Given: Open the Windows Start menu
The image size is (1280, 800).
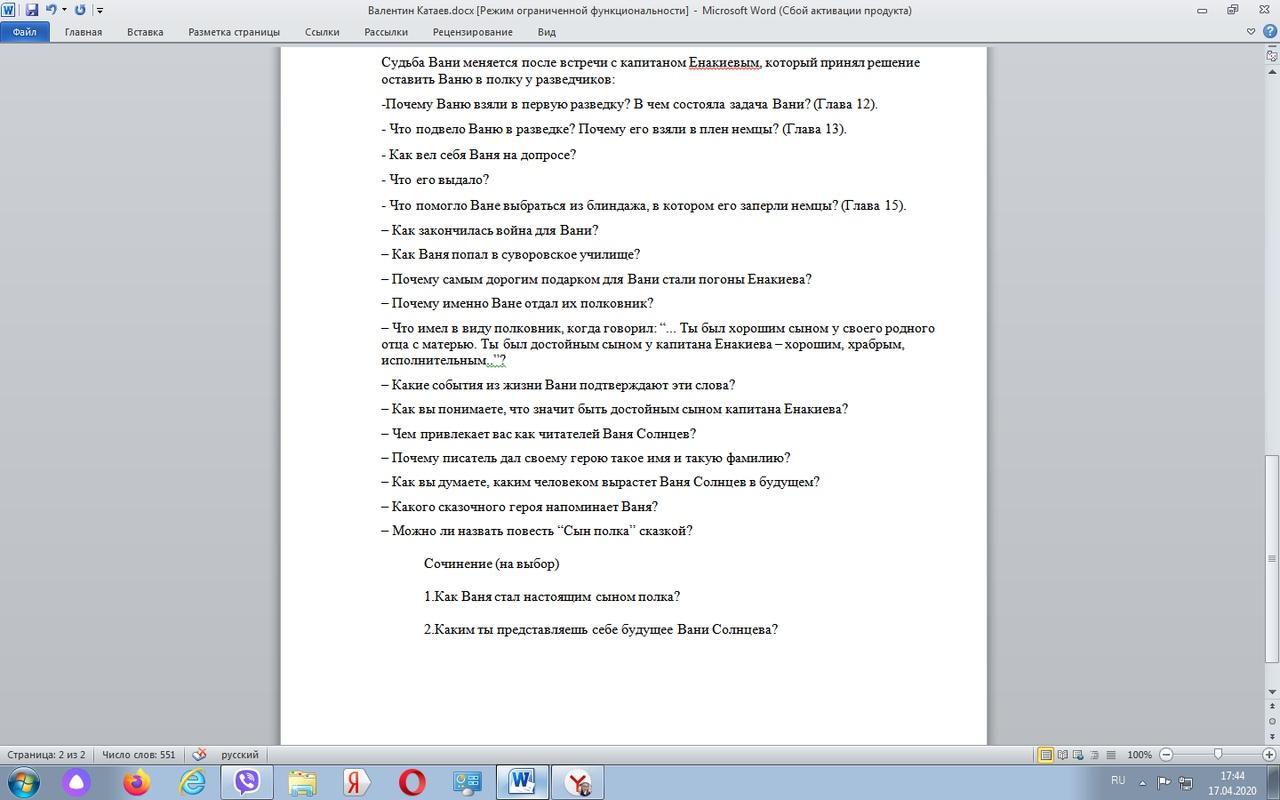Looking at the screenshot, I should (x=23, y=782).
